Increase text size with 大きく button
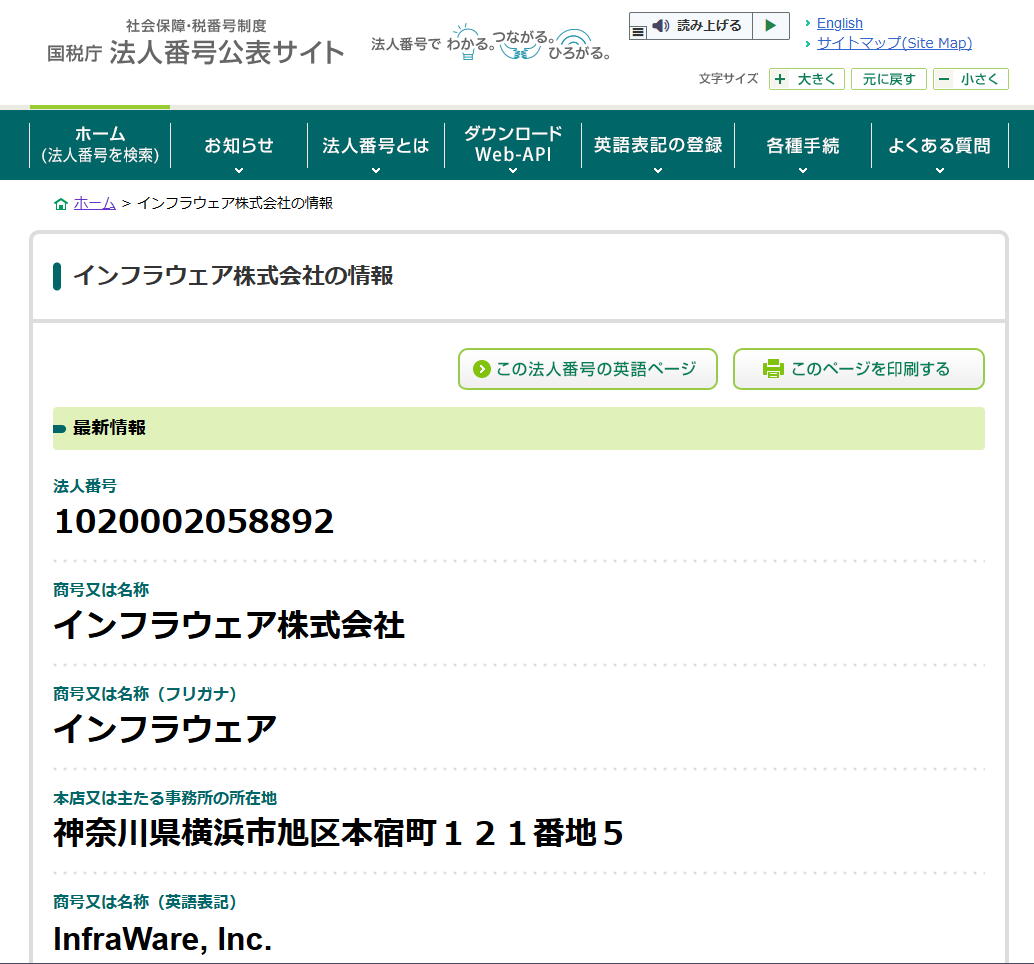 [806, 79]
